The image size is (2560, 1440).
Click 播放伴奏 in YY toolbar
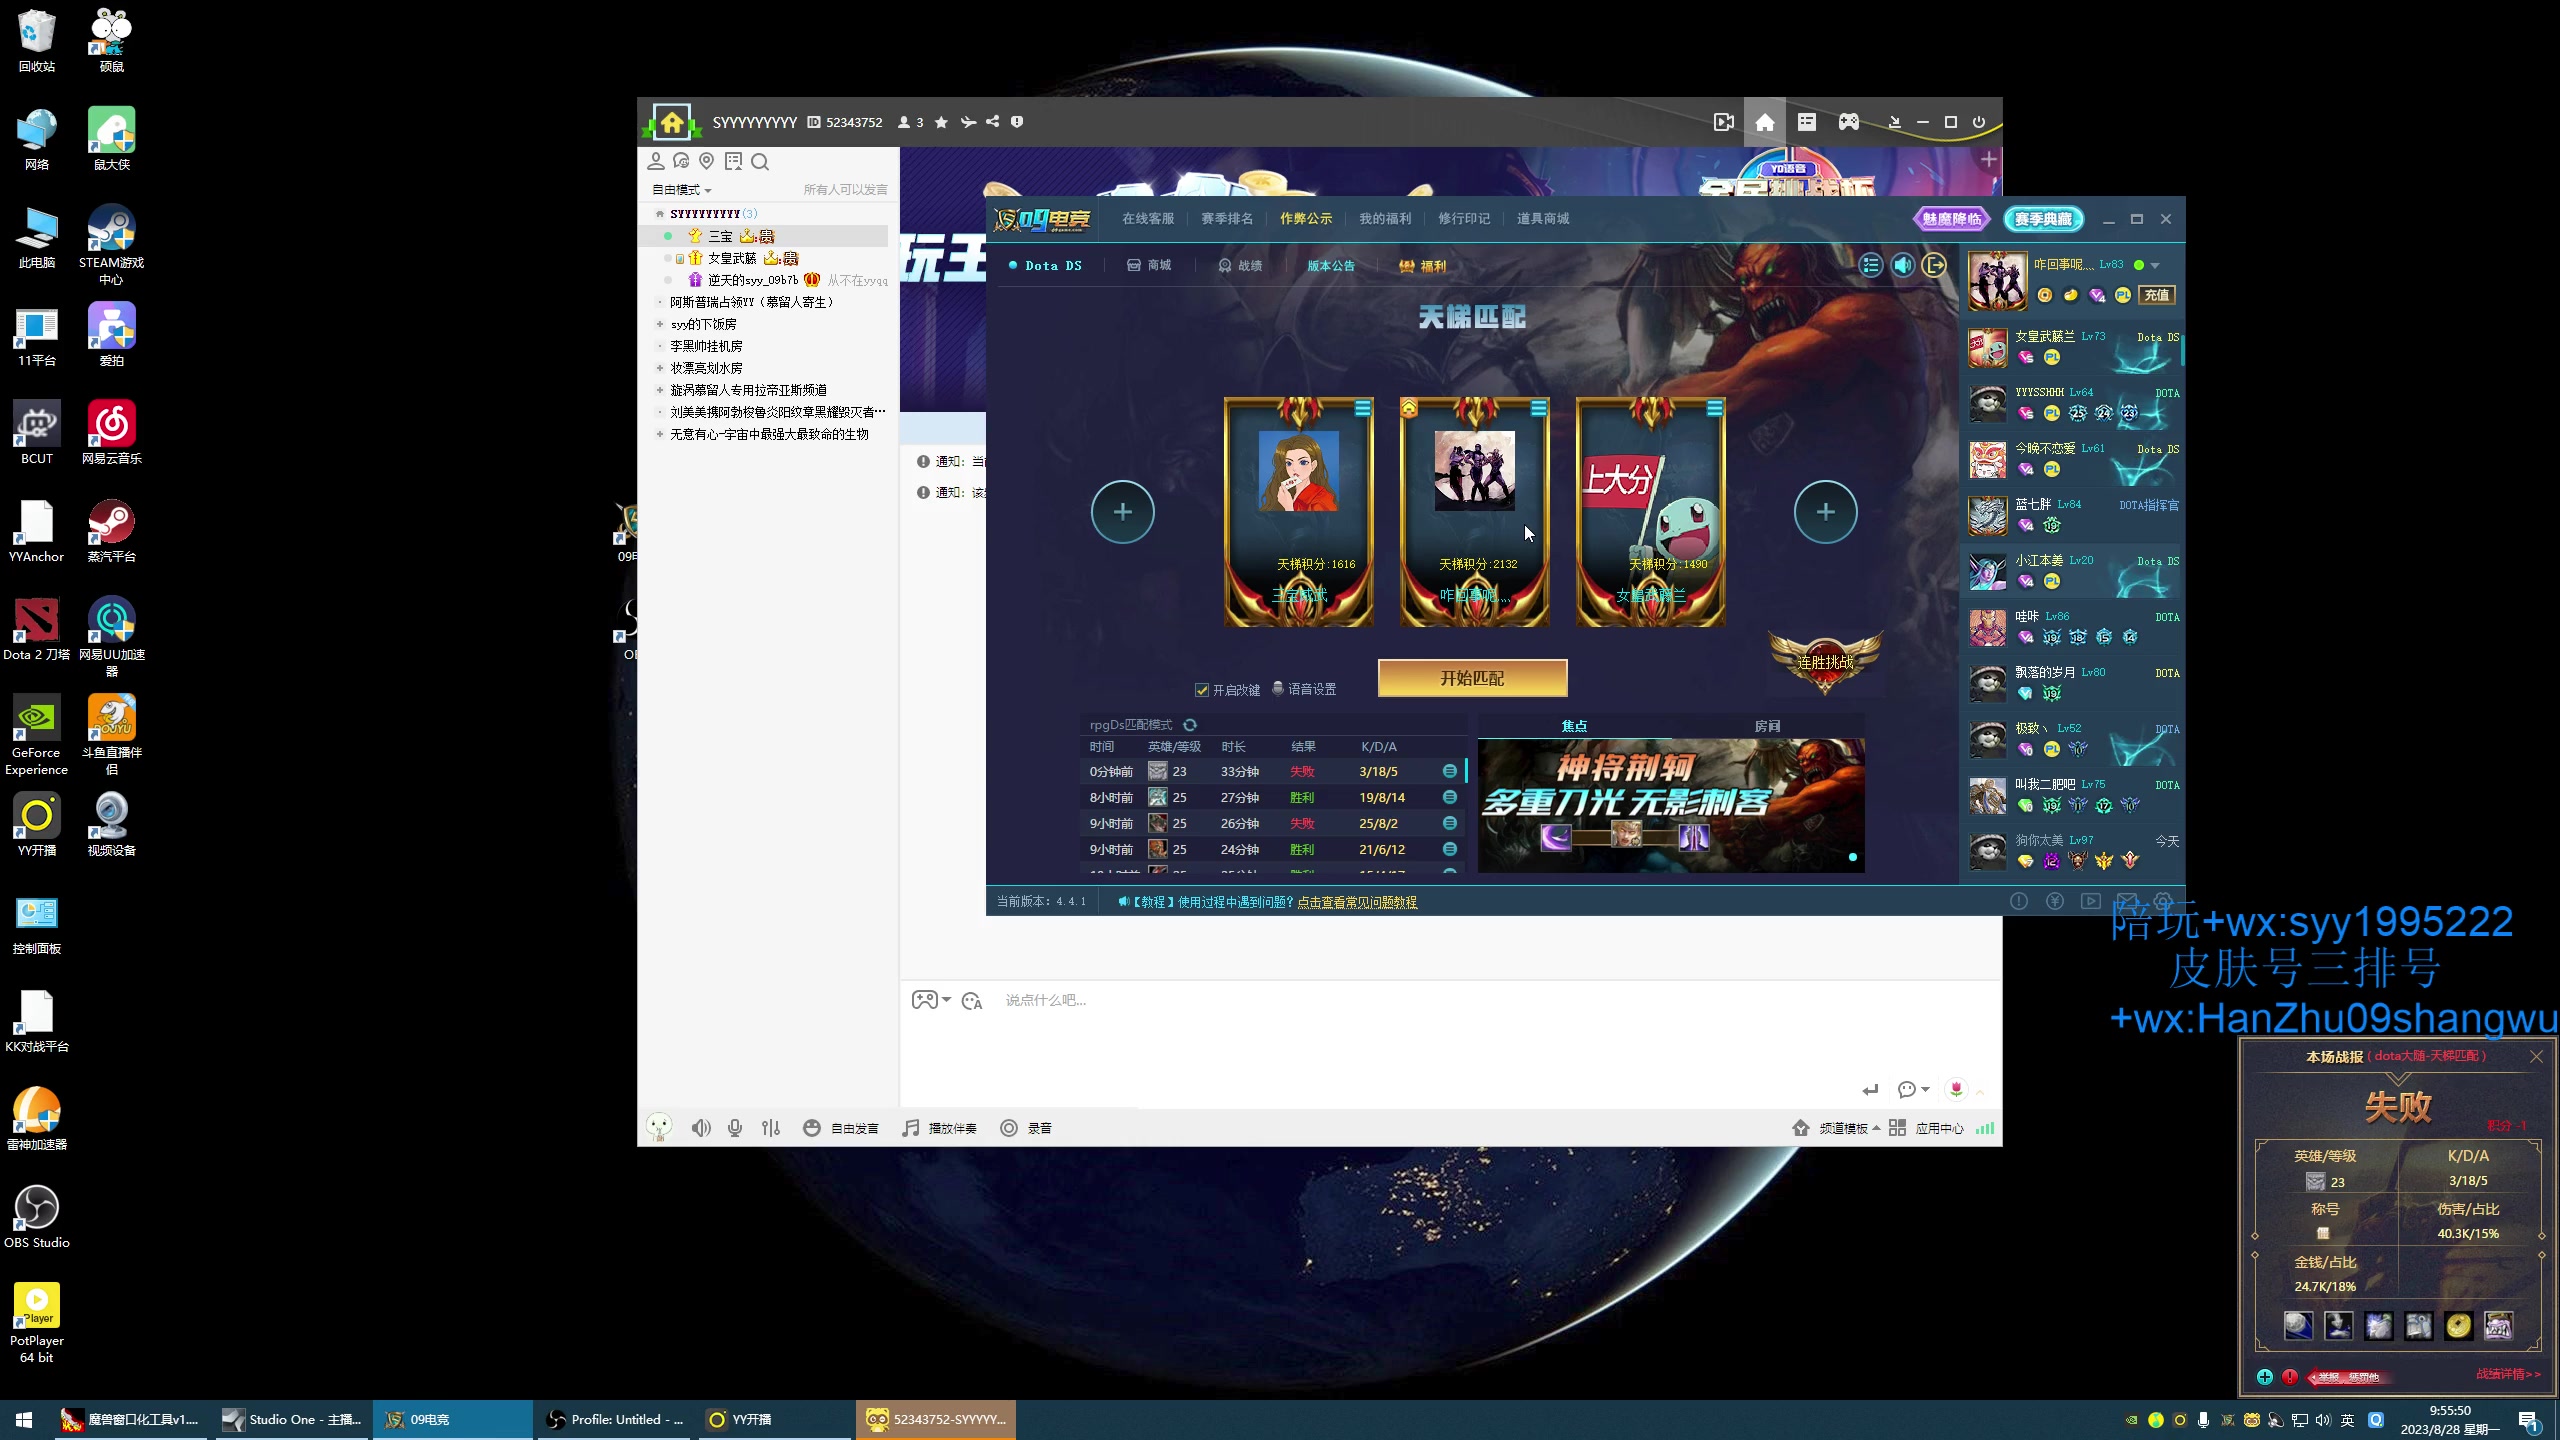click(x=940, y=1128)
